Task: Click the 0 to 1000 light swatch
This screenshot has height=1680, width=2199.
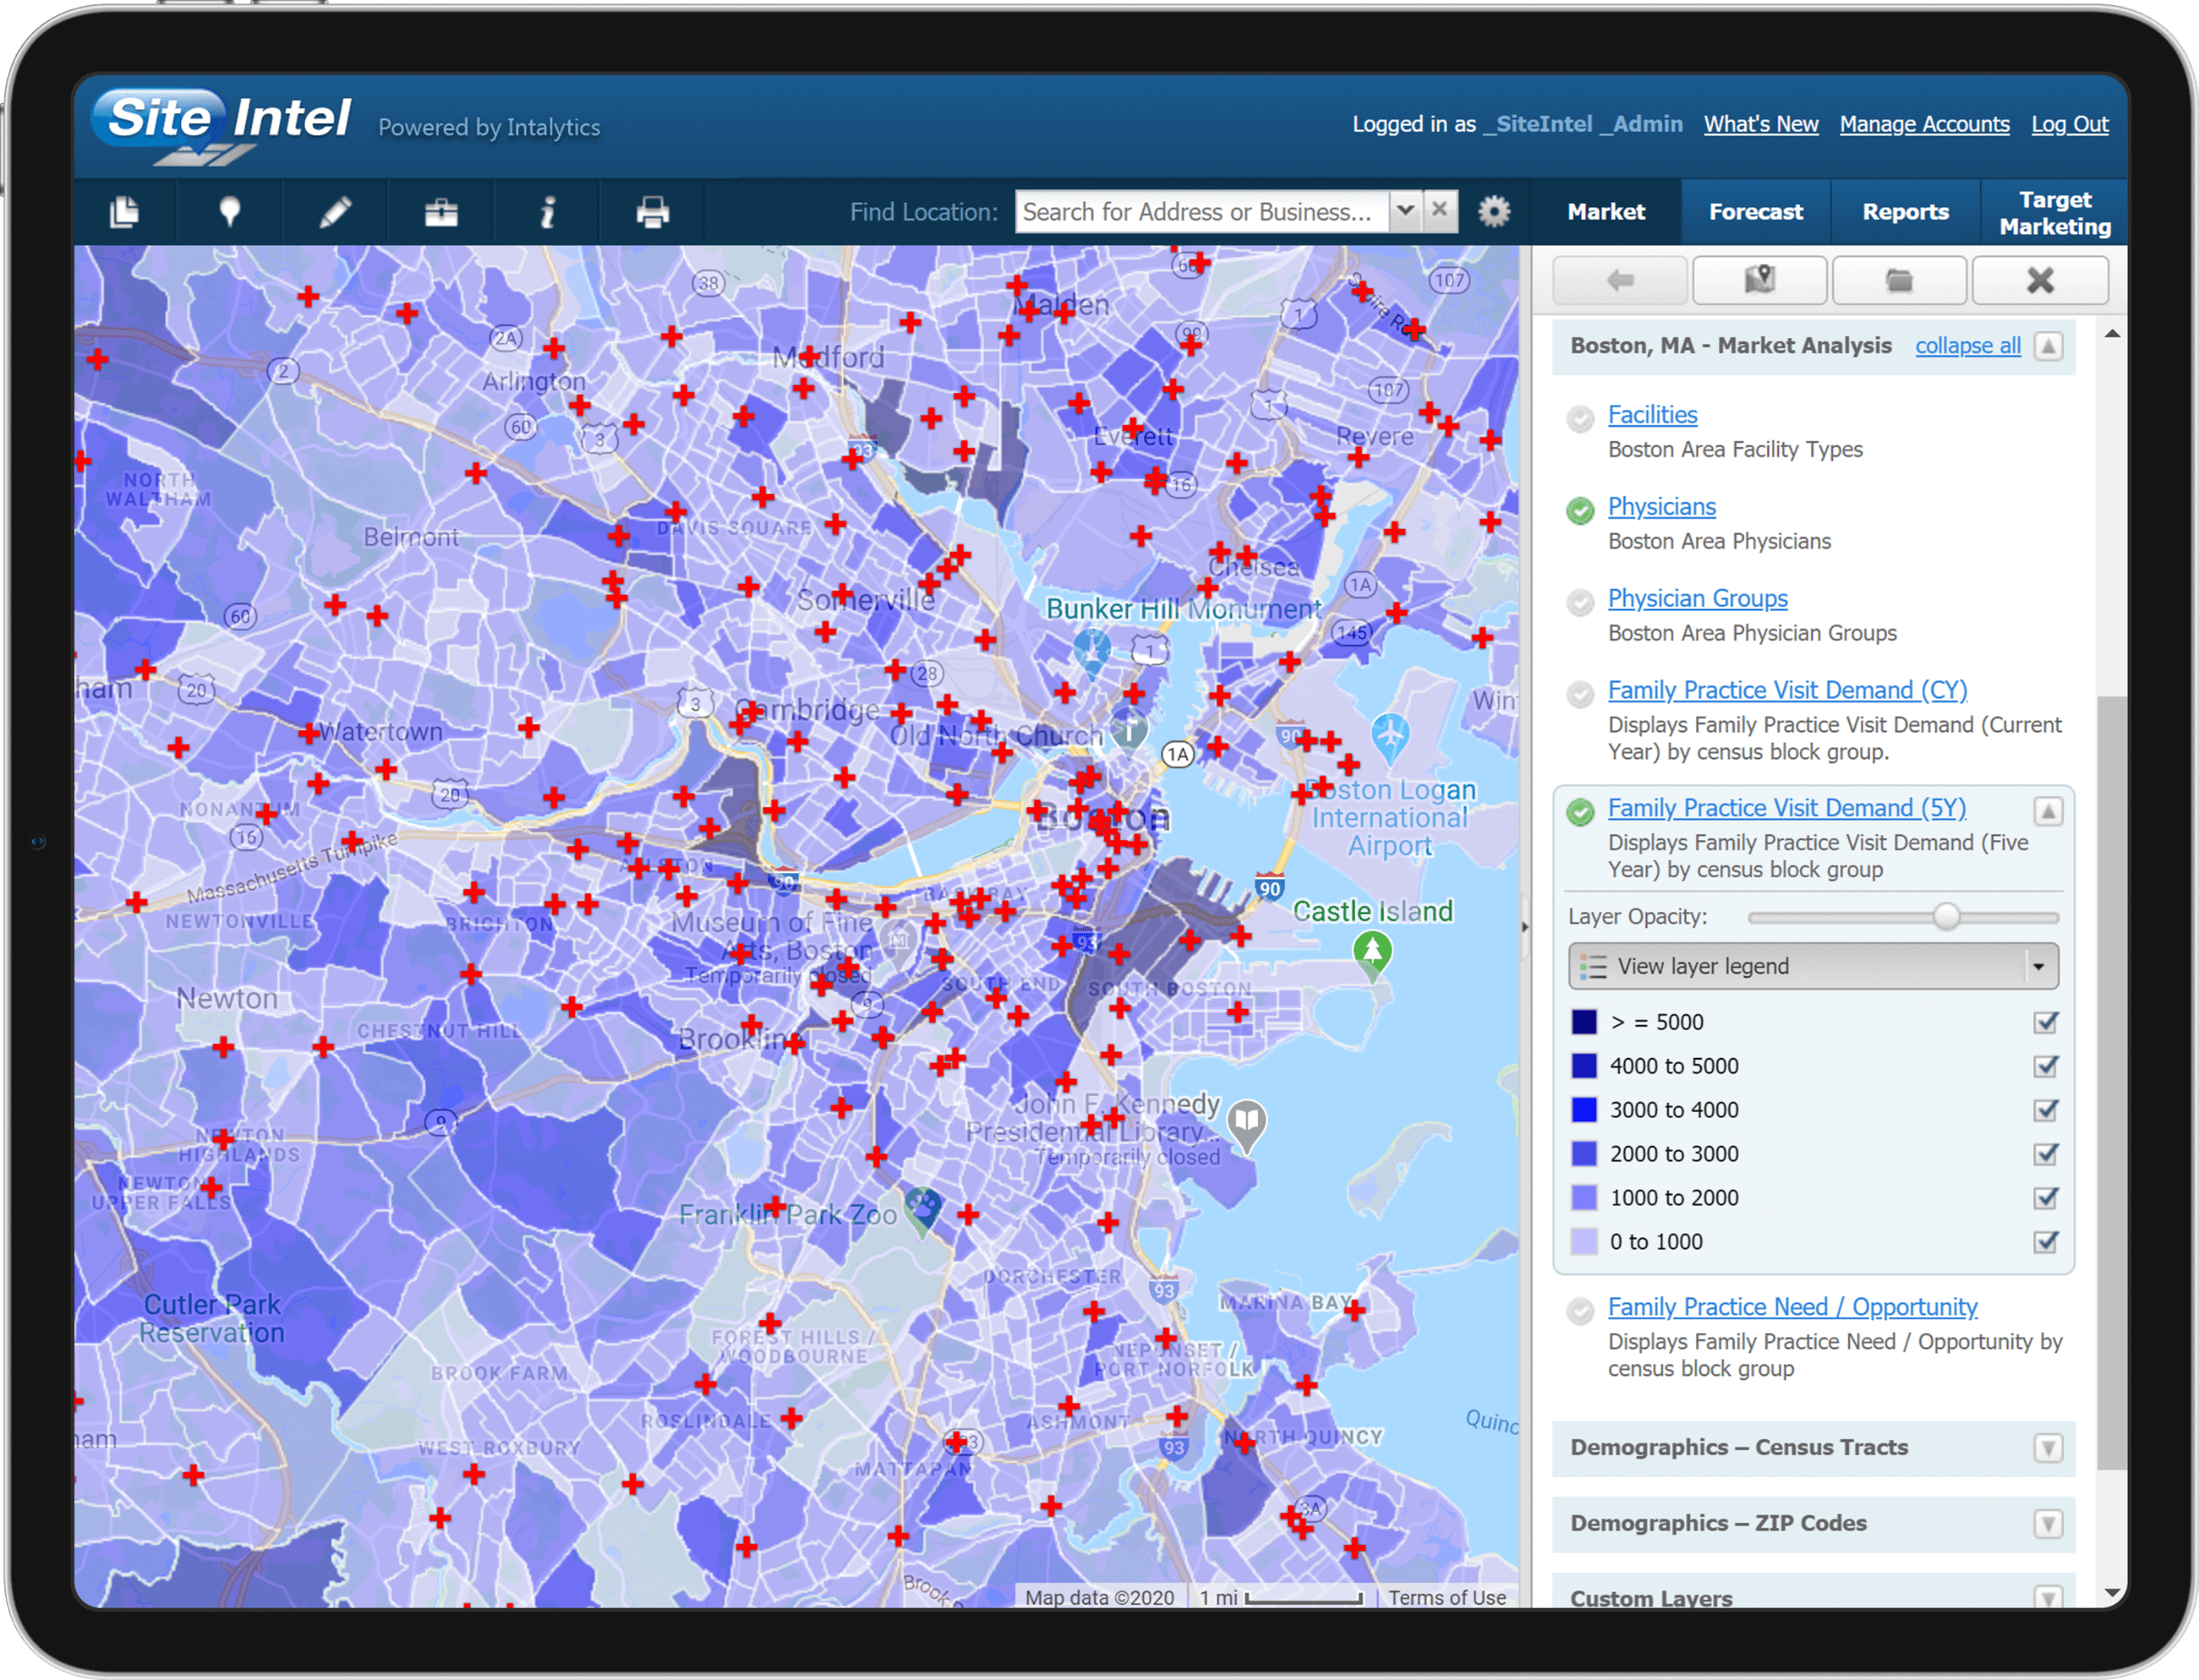Action: click(x=1584, y=1242)
